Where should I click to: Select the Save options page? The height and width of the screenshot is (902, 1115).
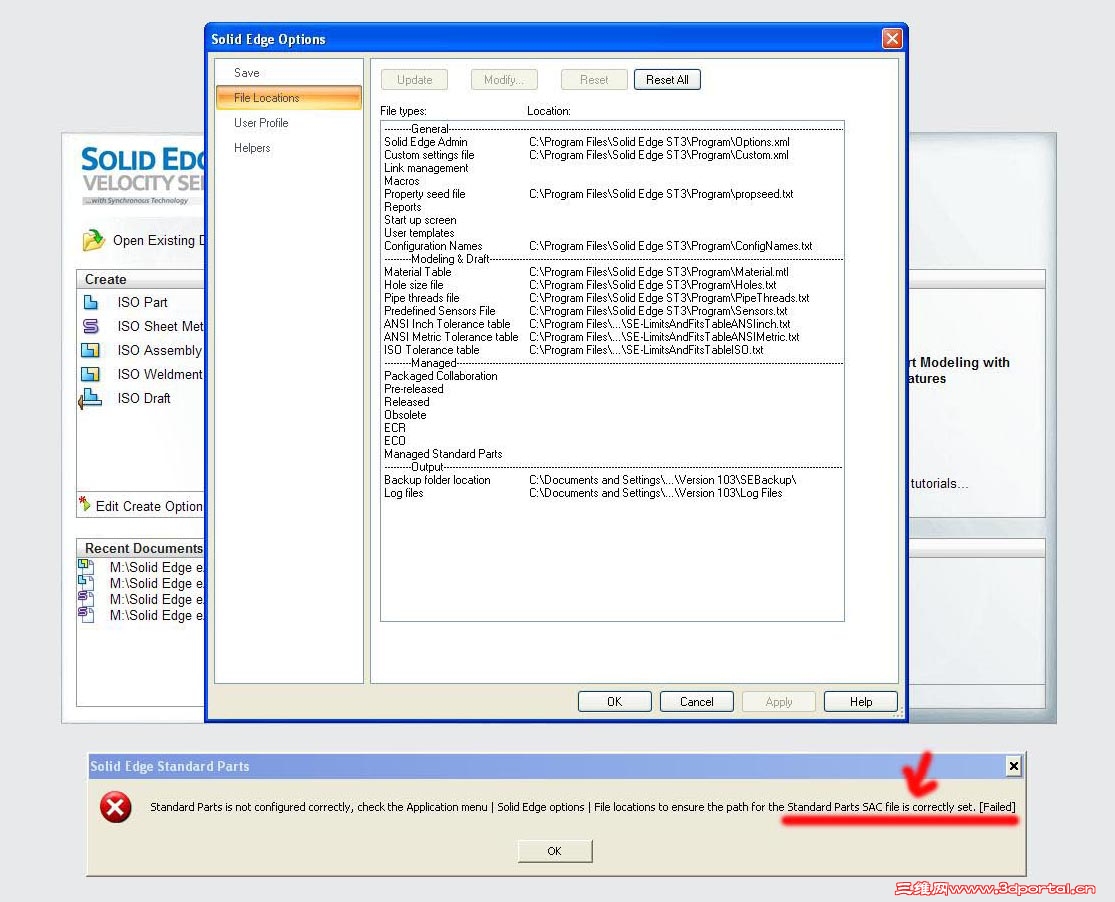pyautogui.click(x=289, y=73)
